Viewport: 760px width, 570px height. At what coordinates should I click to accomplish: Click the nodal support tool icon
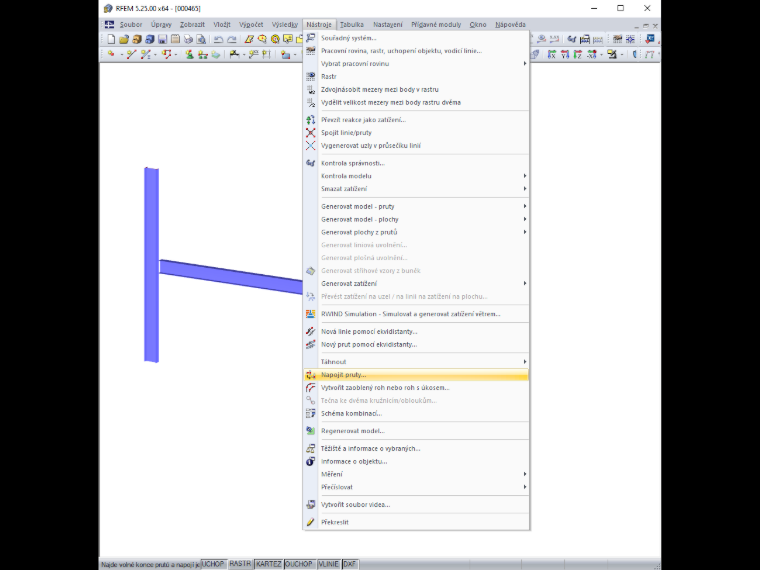coord(190,54)
